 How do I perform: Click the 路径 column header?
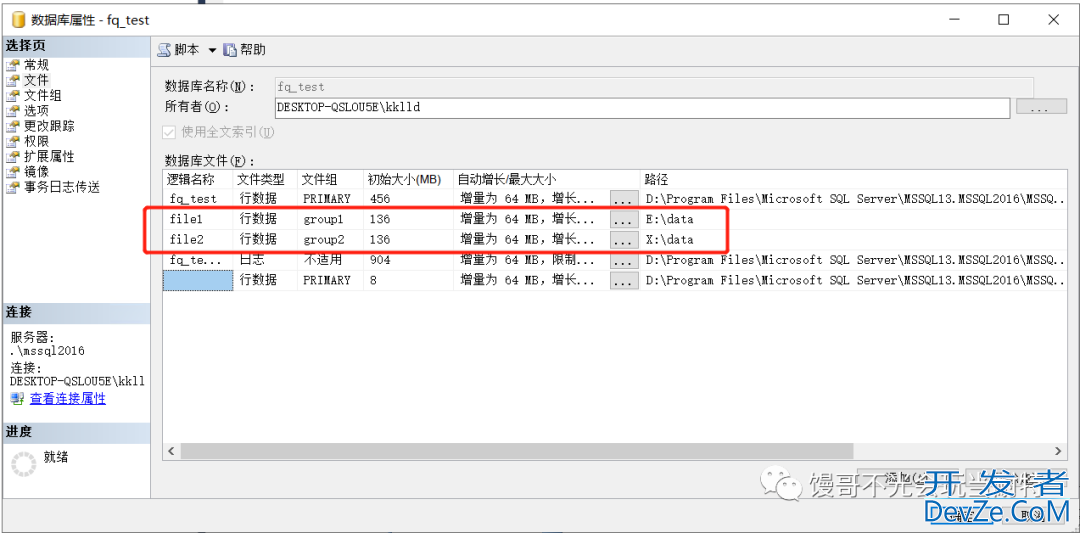854,179
